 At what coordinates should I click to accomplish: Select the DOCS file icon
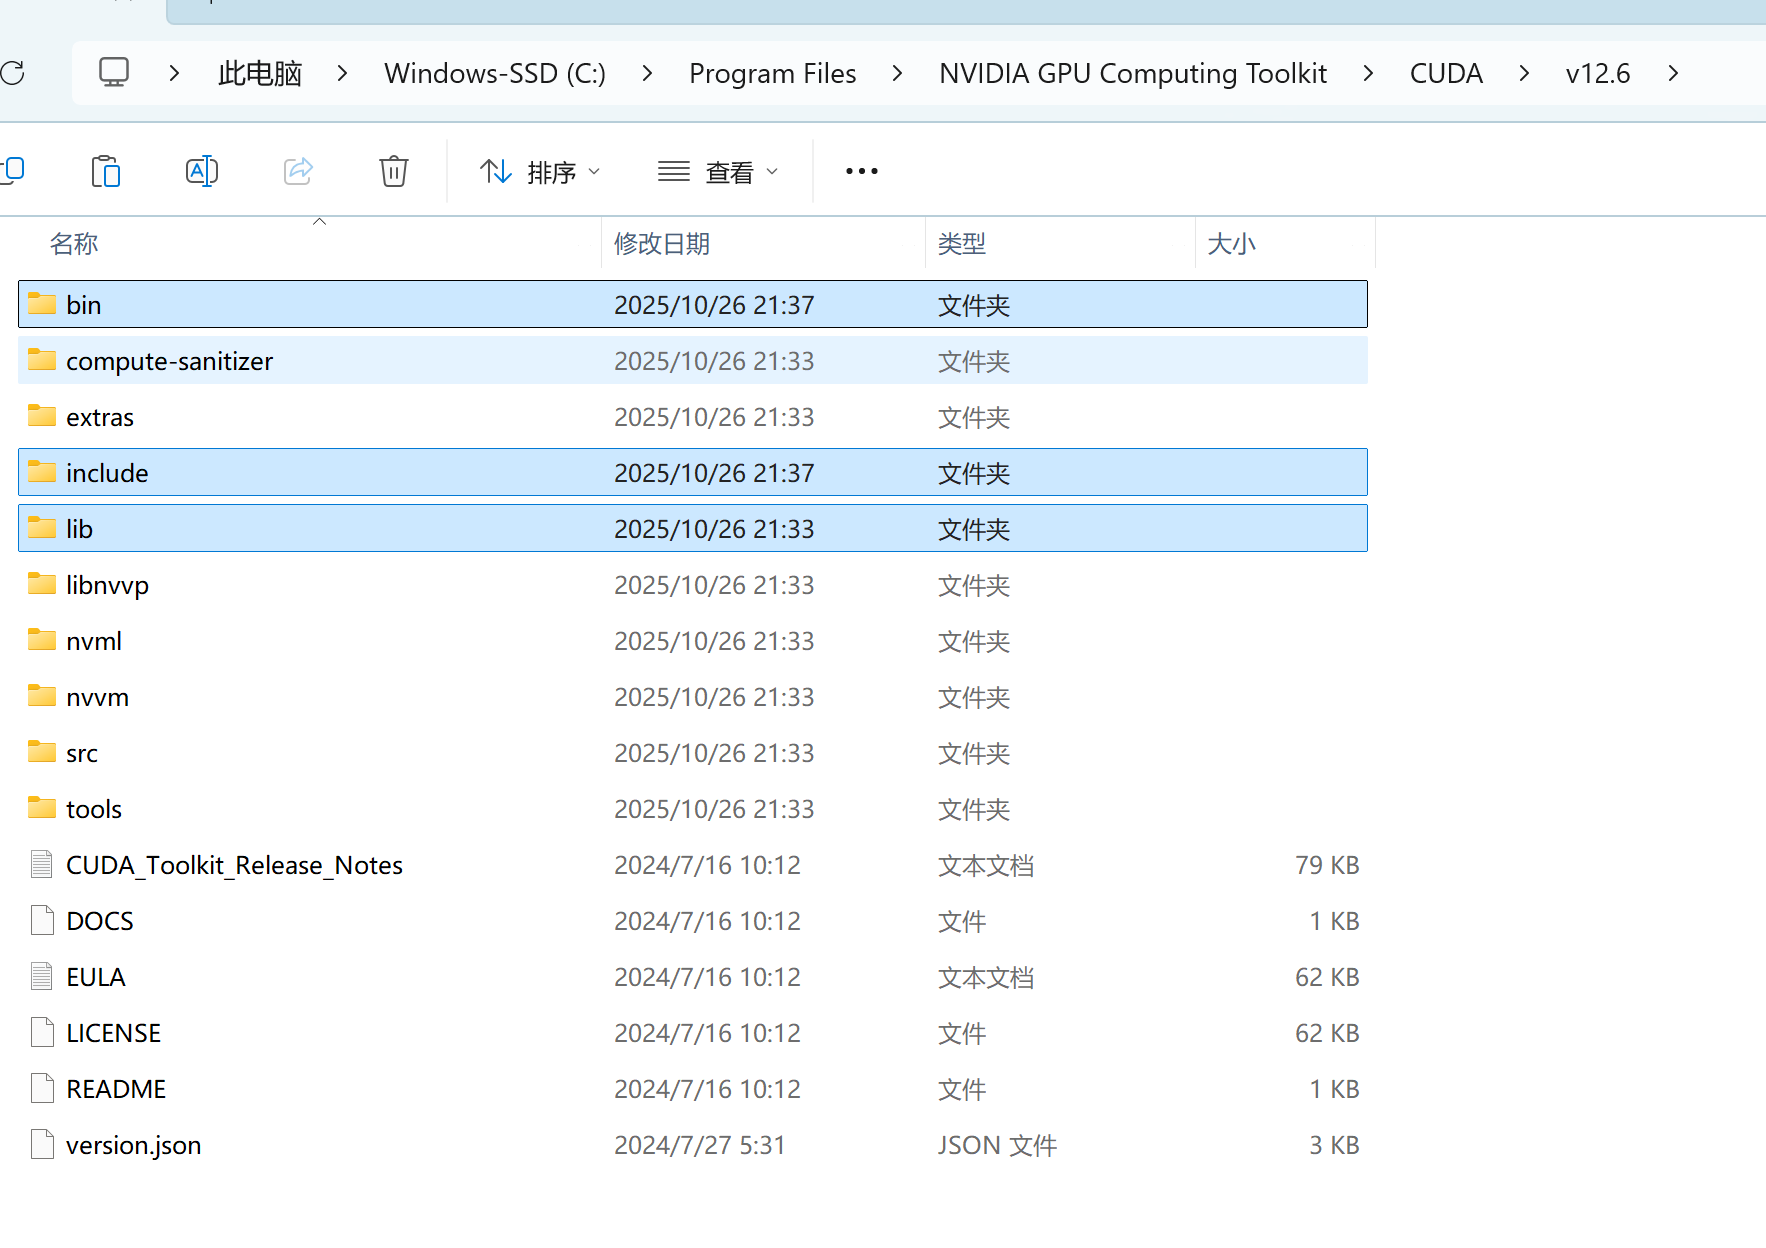click(x=42, y=920)
